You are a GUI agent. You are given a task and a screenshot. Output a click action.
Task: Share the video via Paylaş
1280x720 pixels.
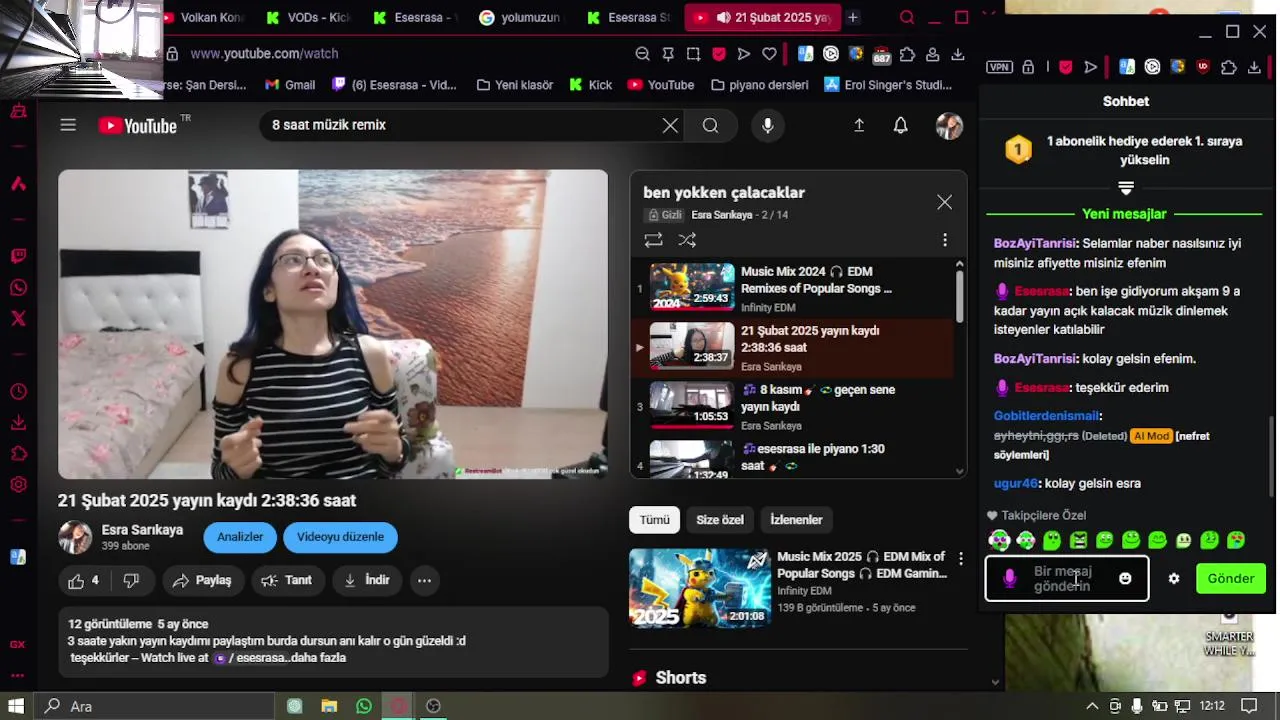pyautogui.click(x=201, y=580)
